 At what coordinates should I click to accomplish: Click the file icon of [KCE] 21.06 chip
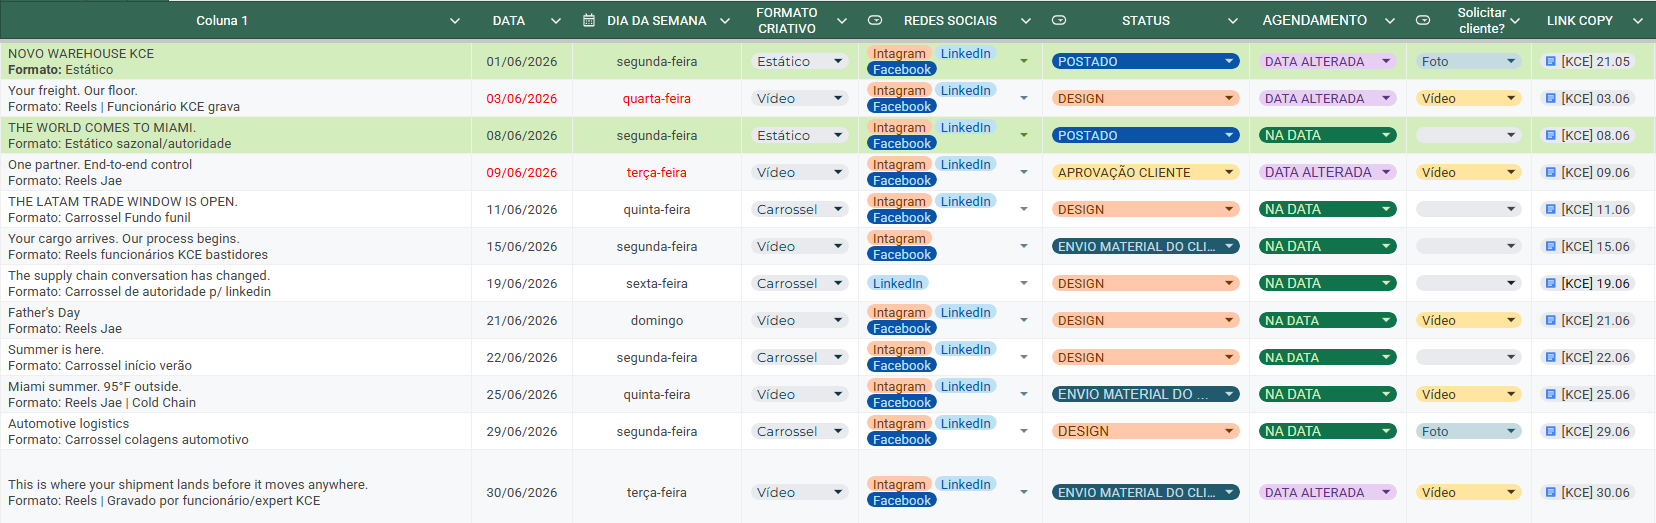tap(1551, 320)
